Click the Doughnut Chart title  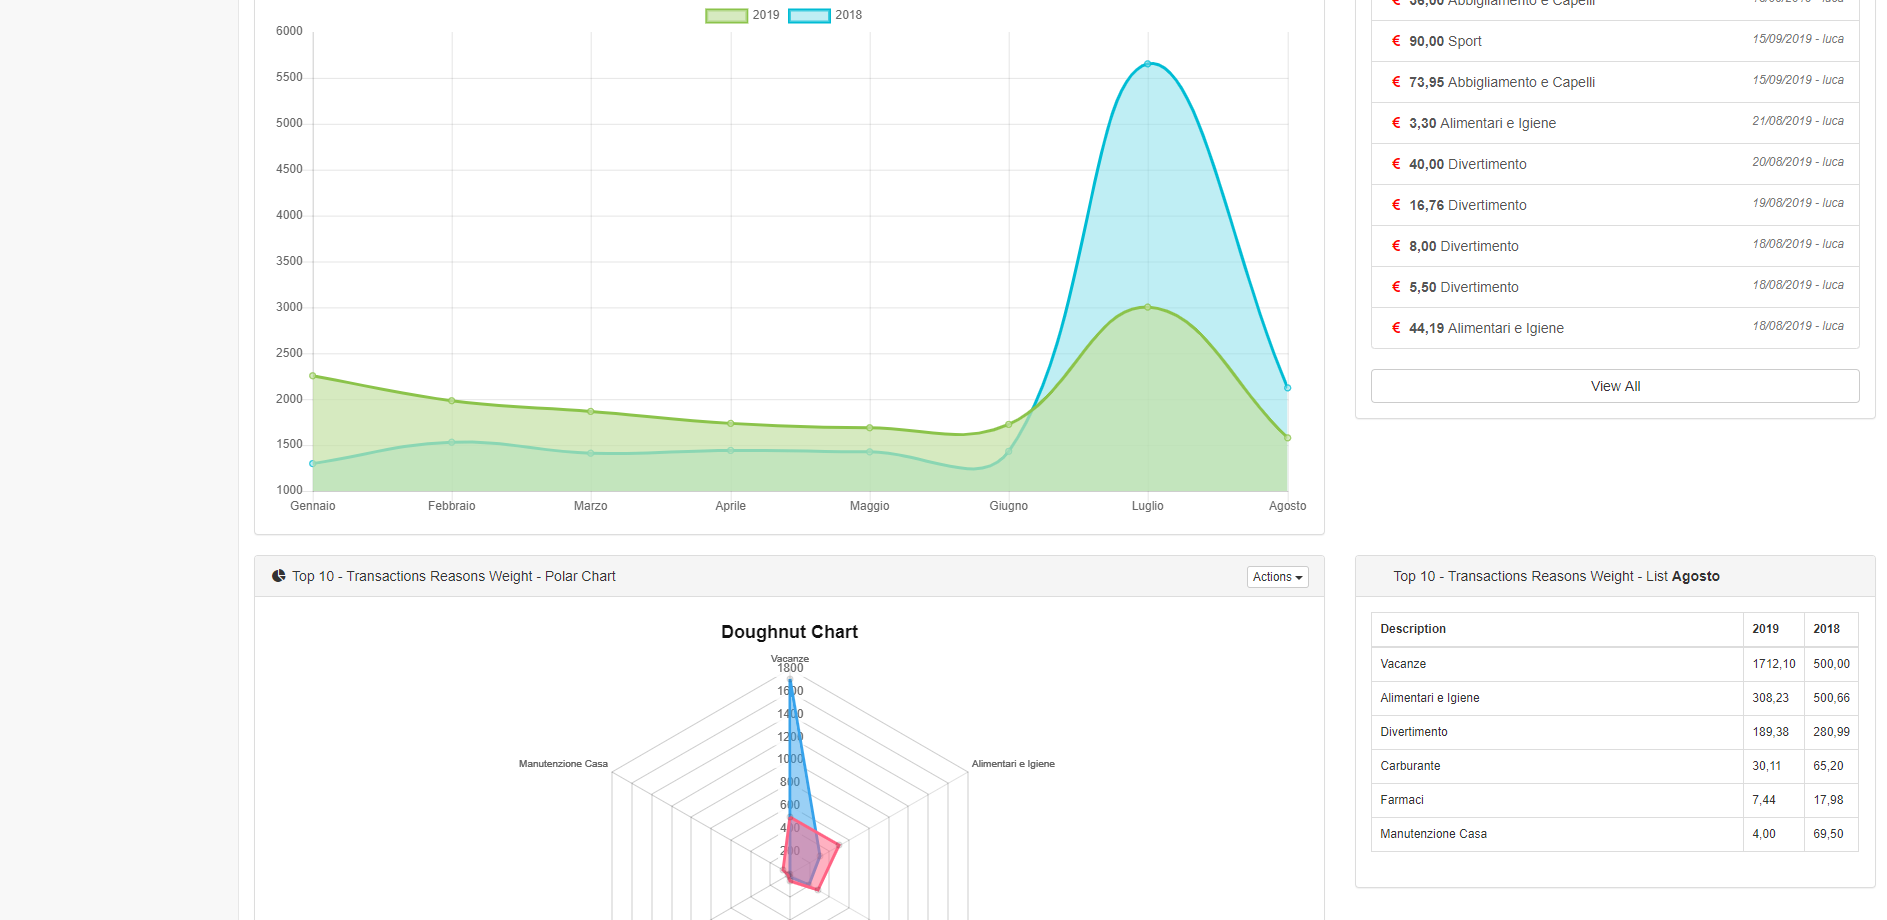click(789, 632)
